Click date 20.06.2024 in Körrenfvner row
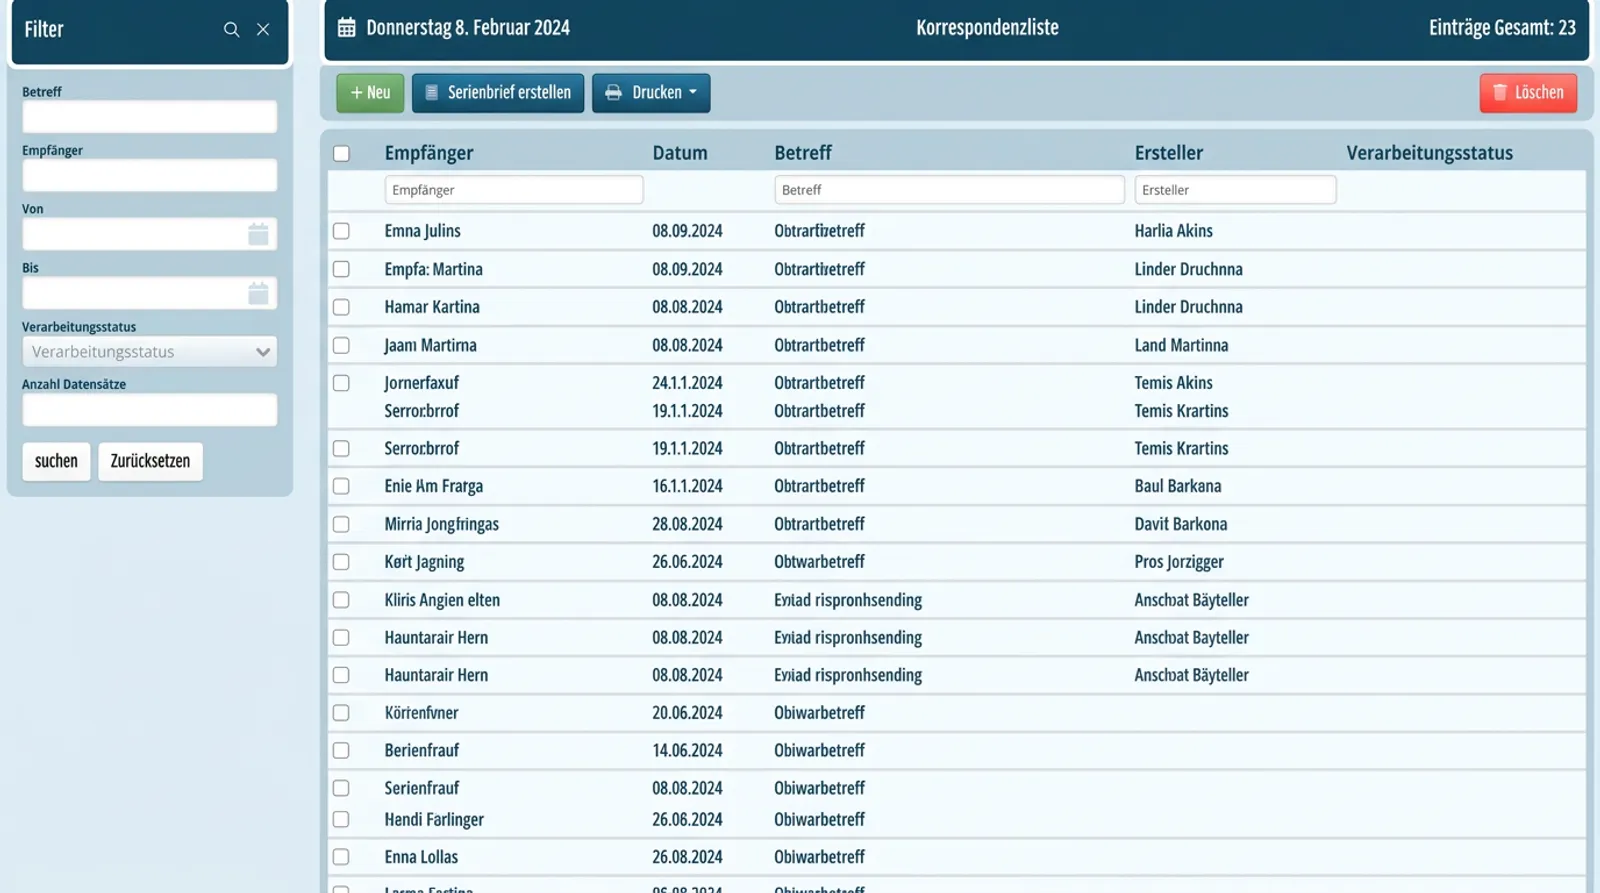This screenshot has width=1600, height=893. pos(688,713)
